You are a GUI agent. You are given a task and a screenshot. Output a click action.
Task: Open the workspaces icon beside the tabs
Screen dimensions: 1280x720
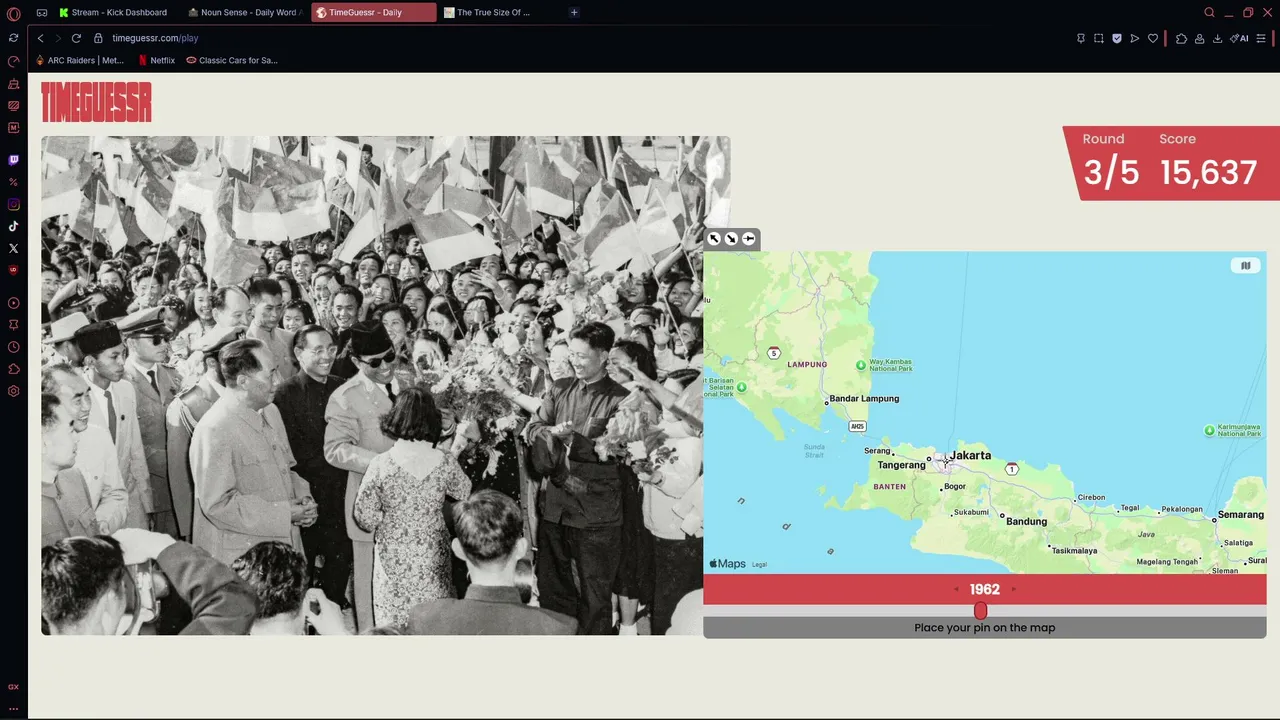42,13
